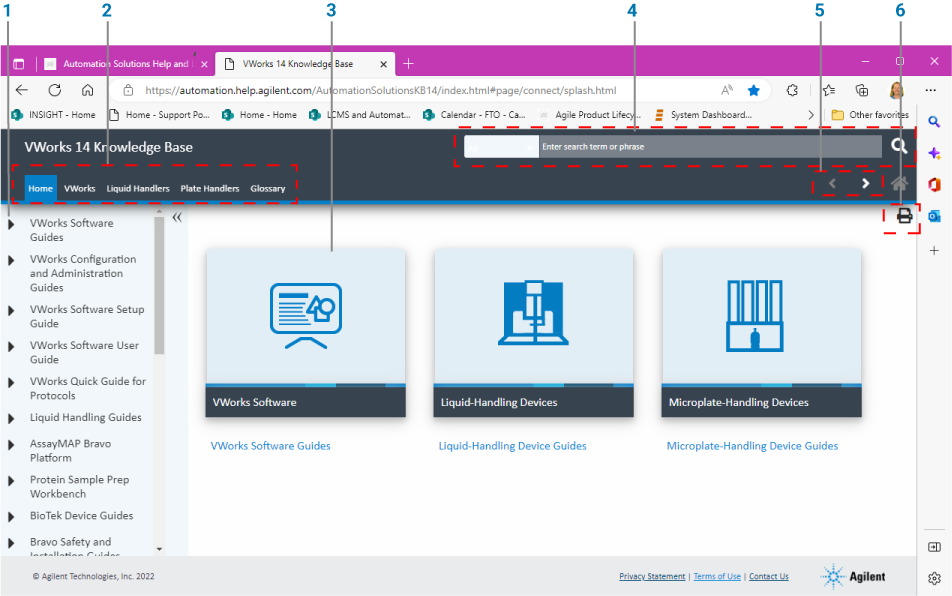952x596 pixels.
Task: Open the search scope dropdown
Action: (501, 147)
